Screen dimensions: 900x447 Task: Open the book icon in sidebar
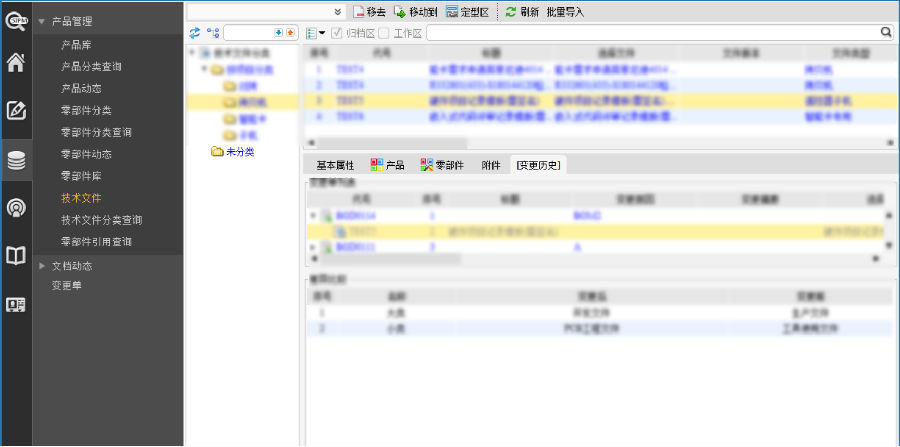coord(16,255)
